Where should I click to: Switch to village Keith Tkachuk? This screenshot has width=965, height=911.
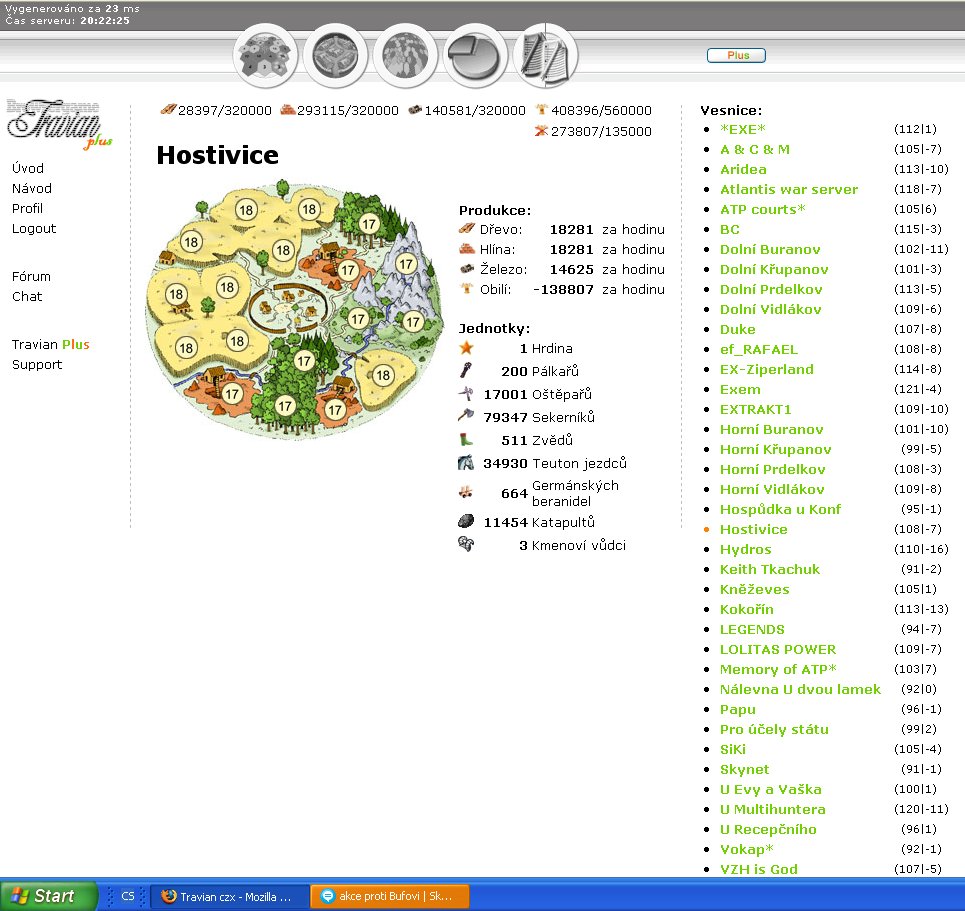pos(769,569)
